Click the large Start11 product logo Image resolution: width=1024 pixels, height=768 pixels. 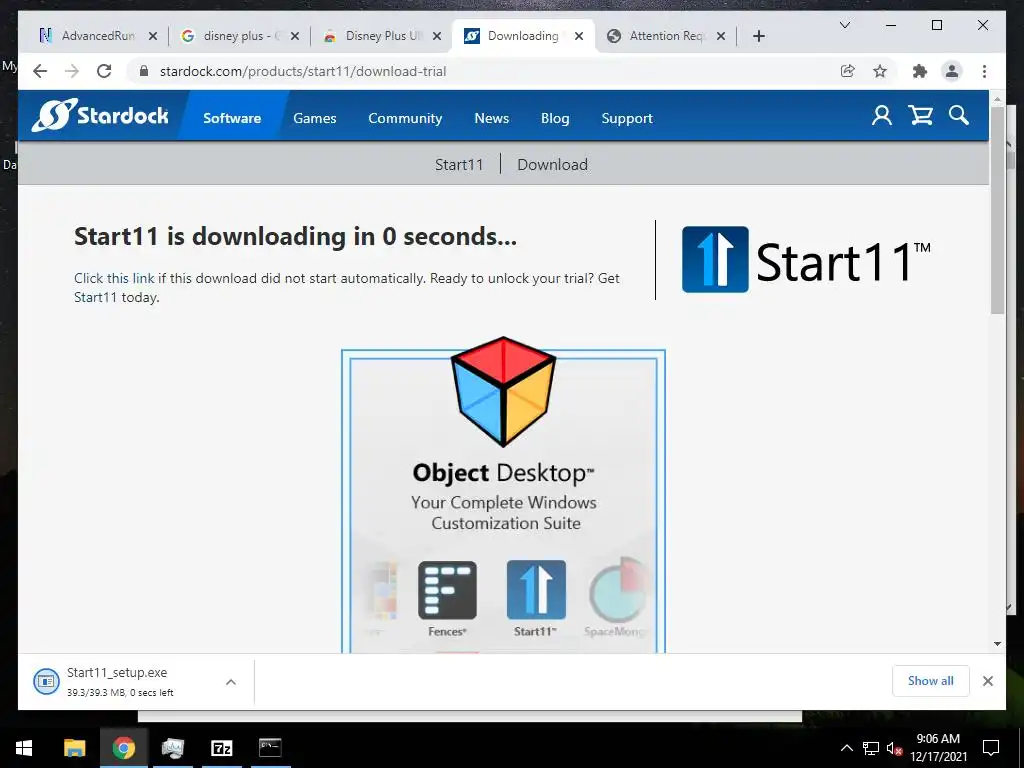tap(805, 260)
